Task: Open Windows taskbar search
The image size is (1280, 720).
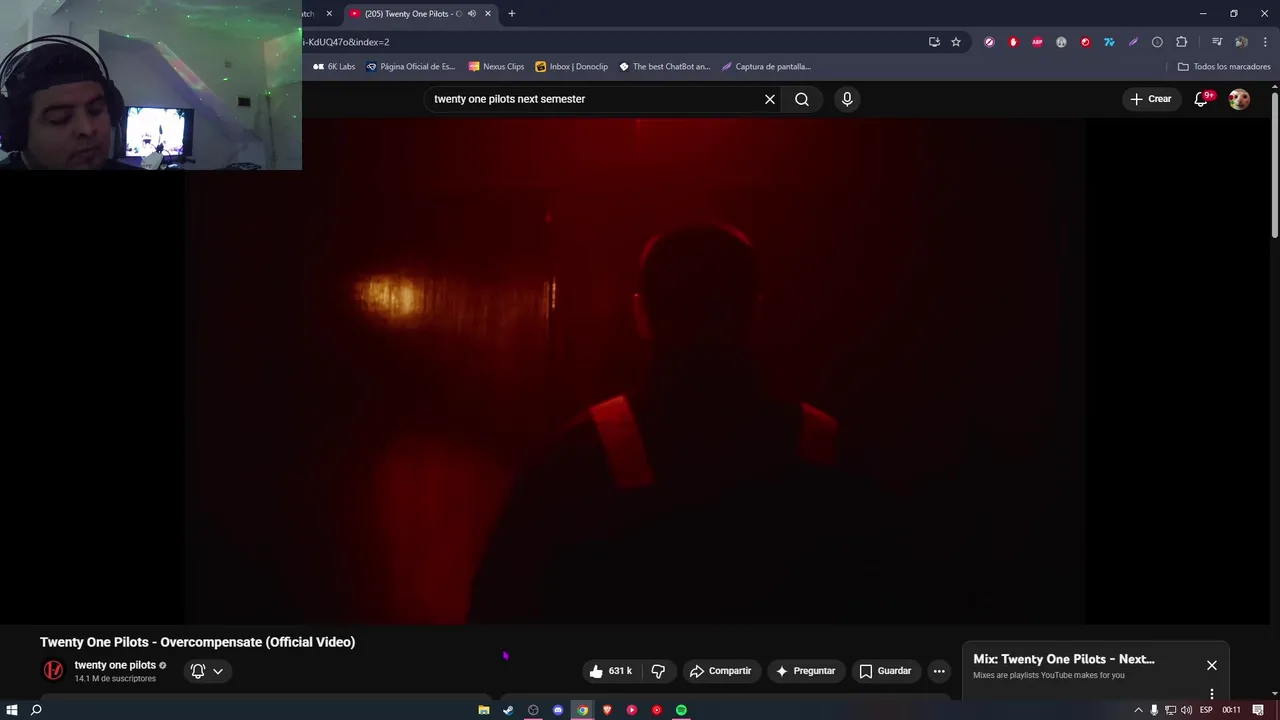Action: click(x=36, y=710)
